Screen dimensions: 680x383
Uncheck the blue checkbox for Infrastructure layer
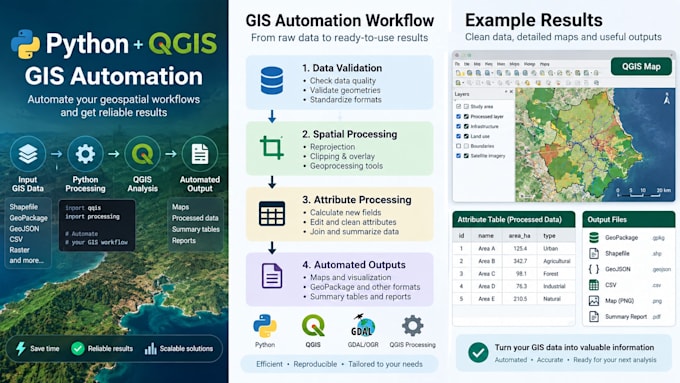coord(458,126)
